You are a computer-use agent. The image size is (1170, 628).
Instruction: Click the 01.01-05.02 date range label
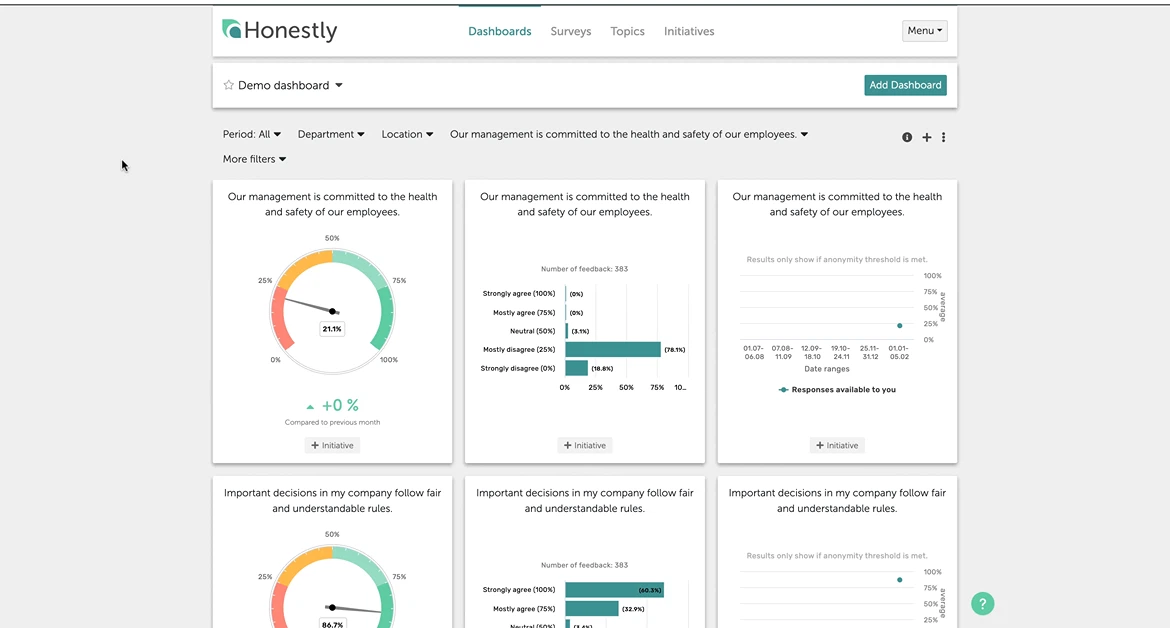click(899, 352)
